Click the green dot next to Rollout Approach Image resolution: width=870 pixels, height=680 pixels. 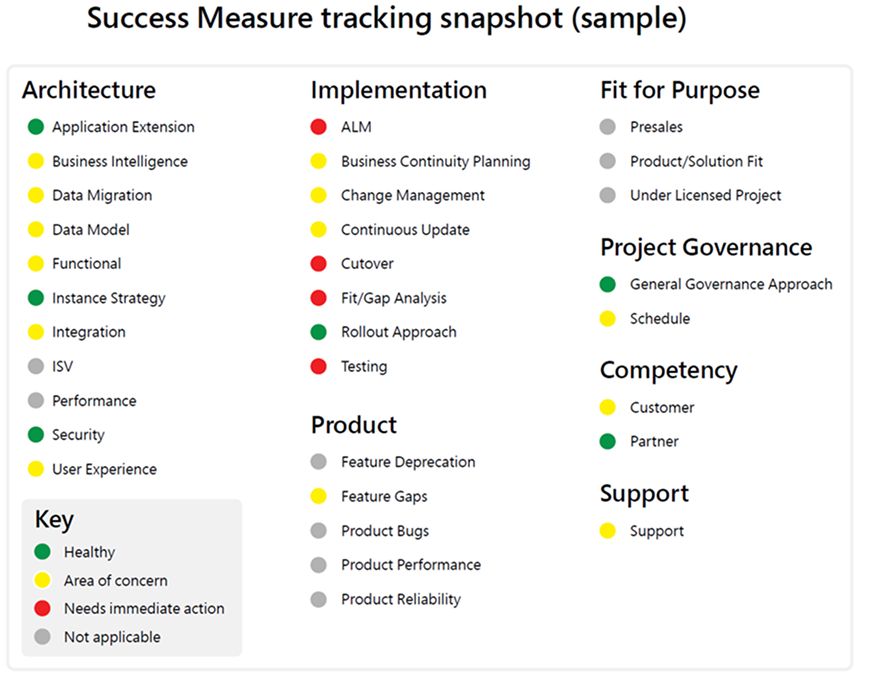coord(319,332)
